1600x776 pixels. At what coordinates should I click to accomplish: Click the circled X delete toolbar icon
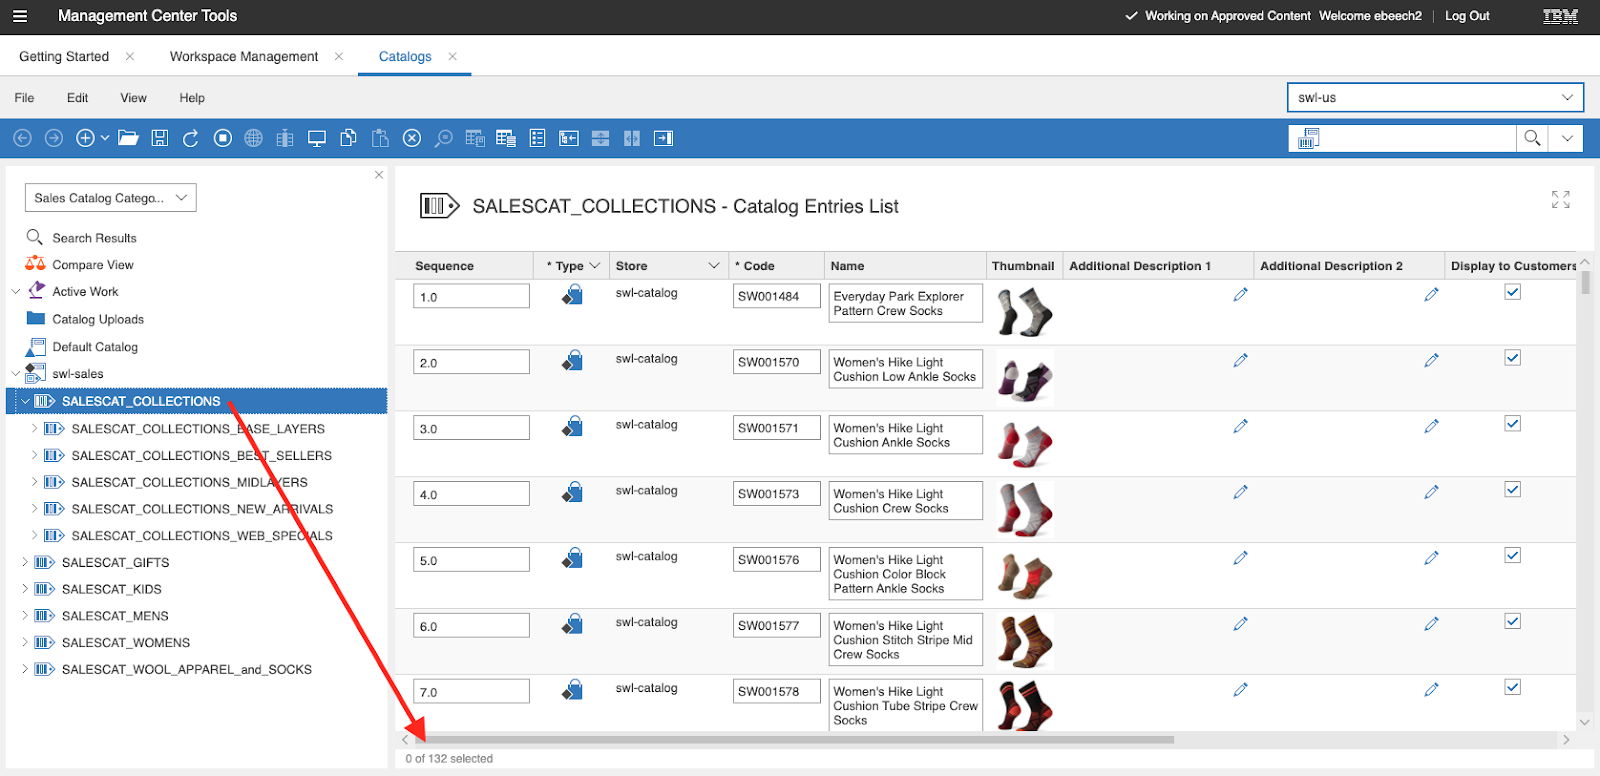(x=412, y=138)
